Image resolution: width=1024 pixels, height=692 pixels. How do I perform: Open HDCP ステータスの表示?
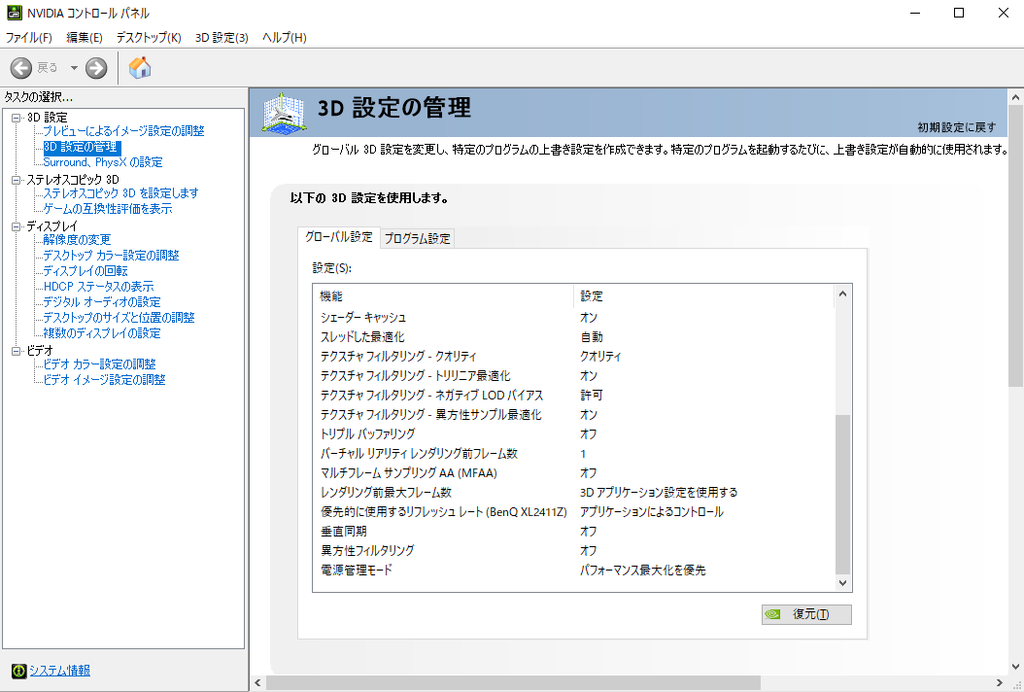point(99,287)
